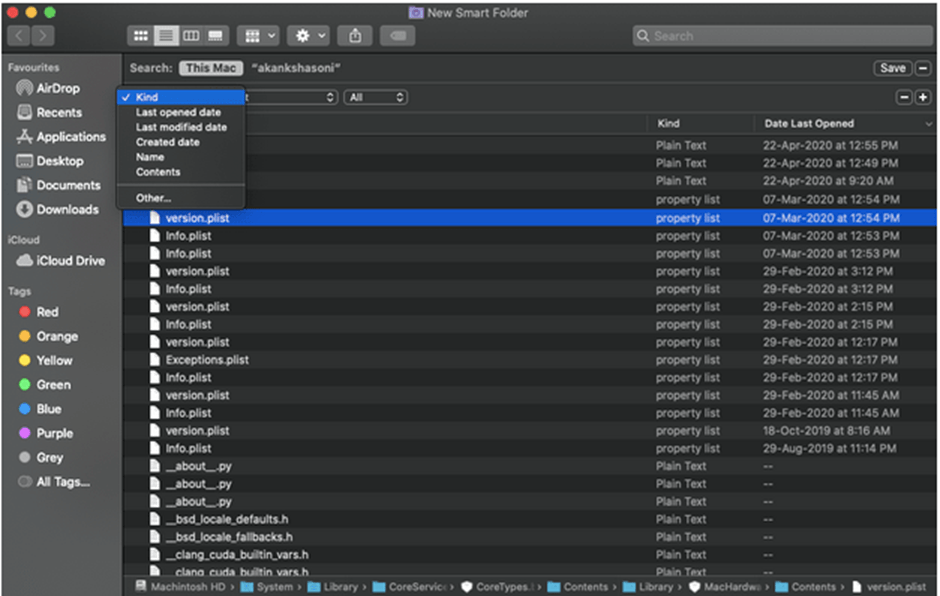Select the Orange tag
The height and width of the screenshot is (596, 940).
[x=48, y=336]
